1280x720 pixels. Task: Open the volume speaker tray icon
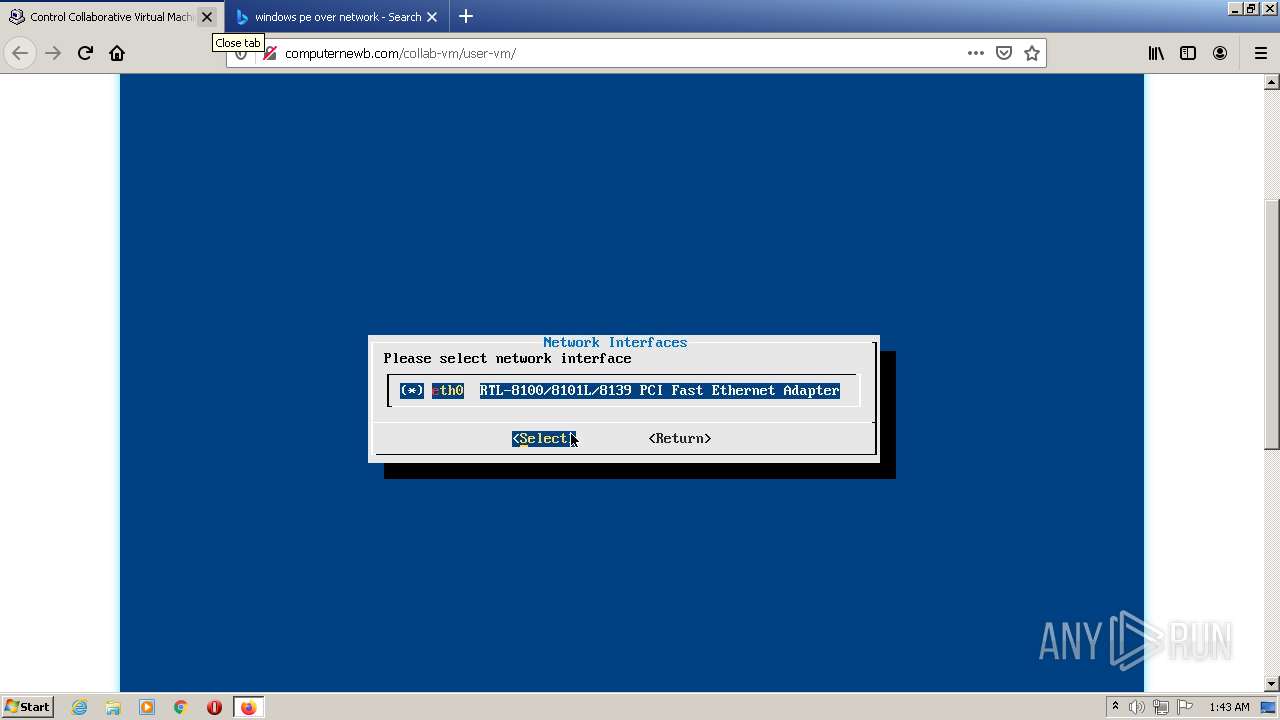[1138, 707]
